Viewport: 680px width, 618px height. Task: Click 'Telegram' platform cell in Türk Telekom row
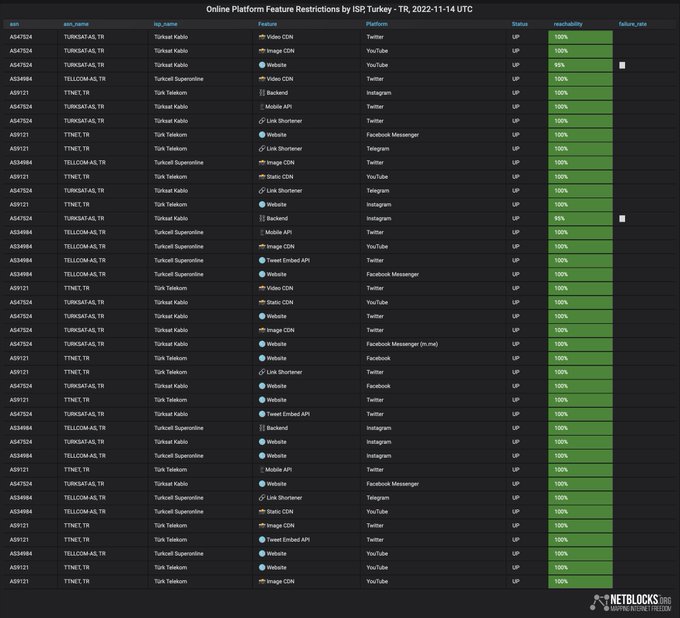[378, 149]
